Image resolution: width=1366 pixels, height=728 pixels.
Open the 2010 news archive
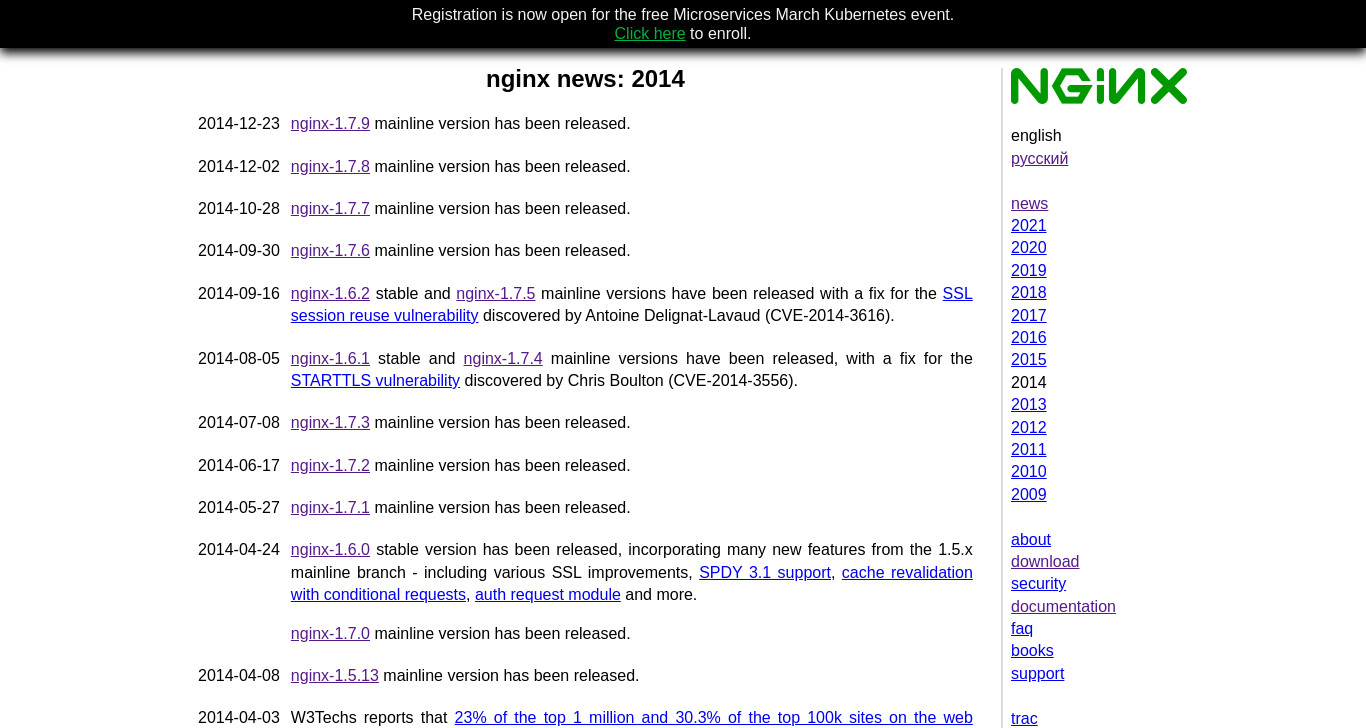(x=1028, y=472)
